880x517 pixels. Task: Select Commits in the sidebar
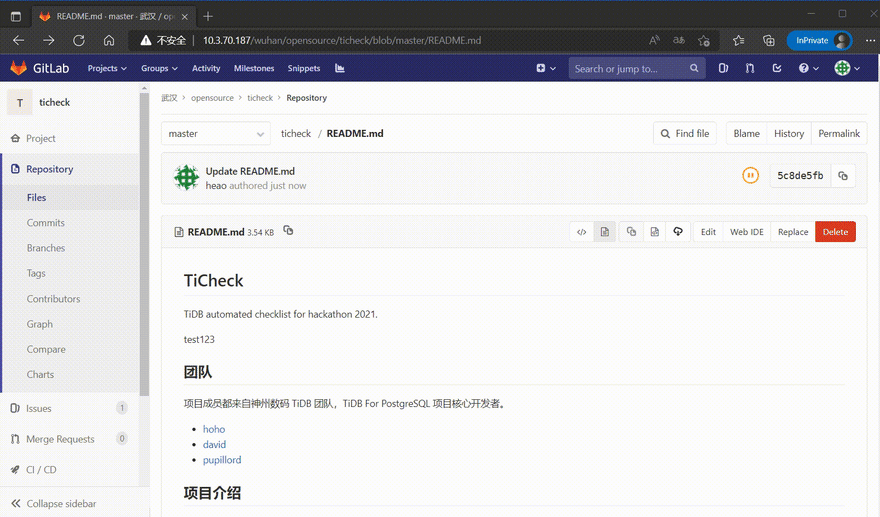45,223
